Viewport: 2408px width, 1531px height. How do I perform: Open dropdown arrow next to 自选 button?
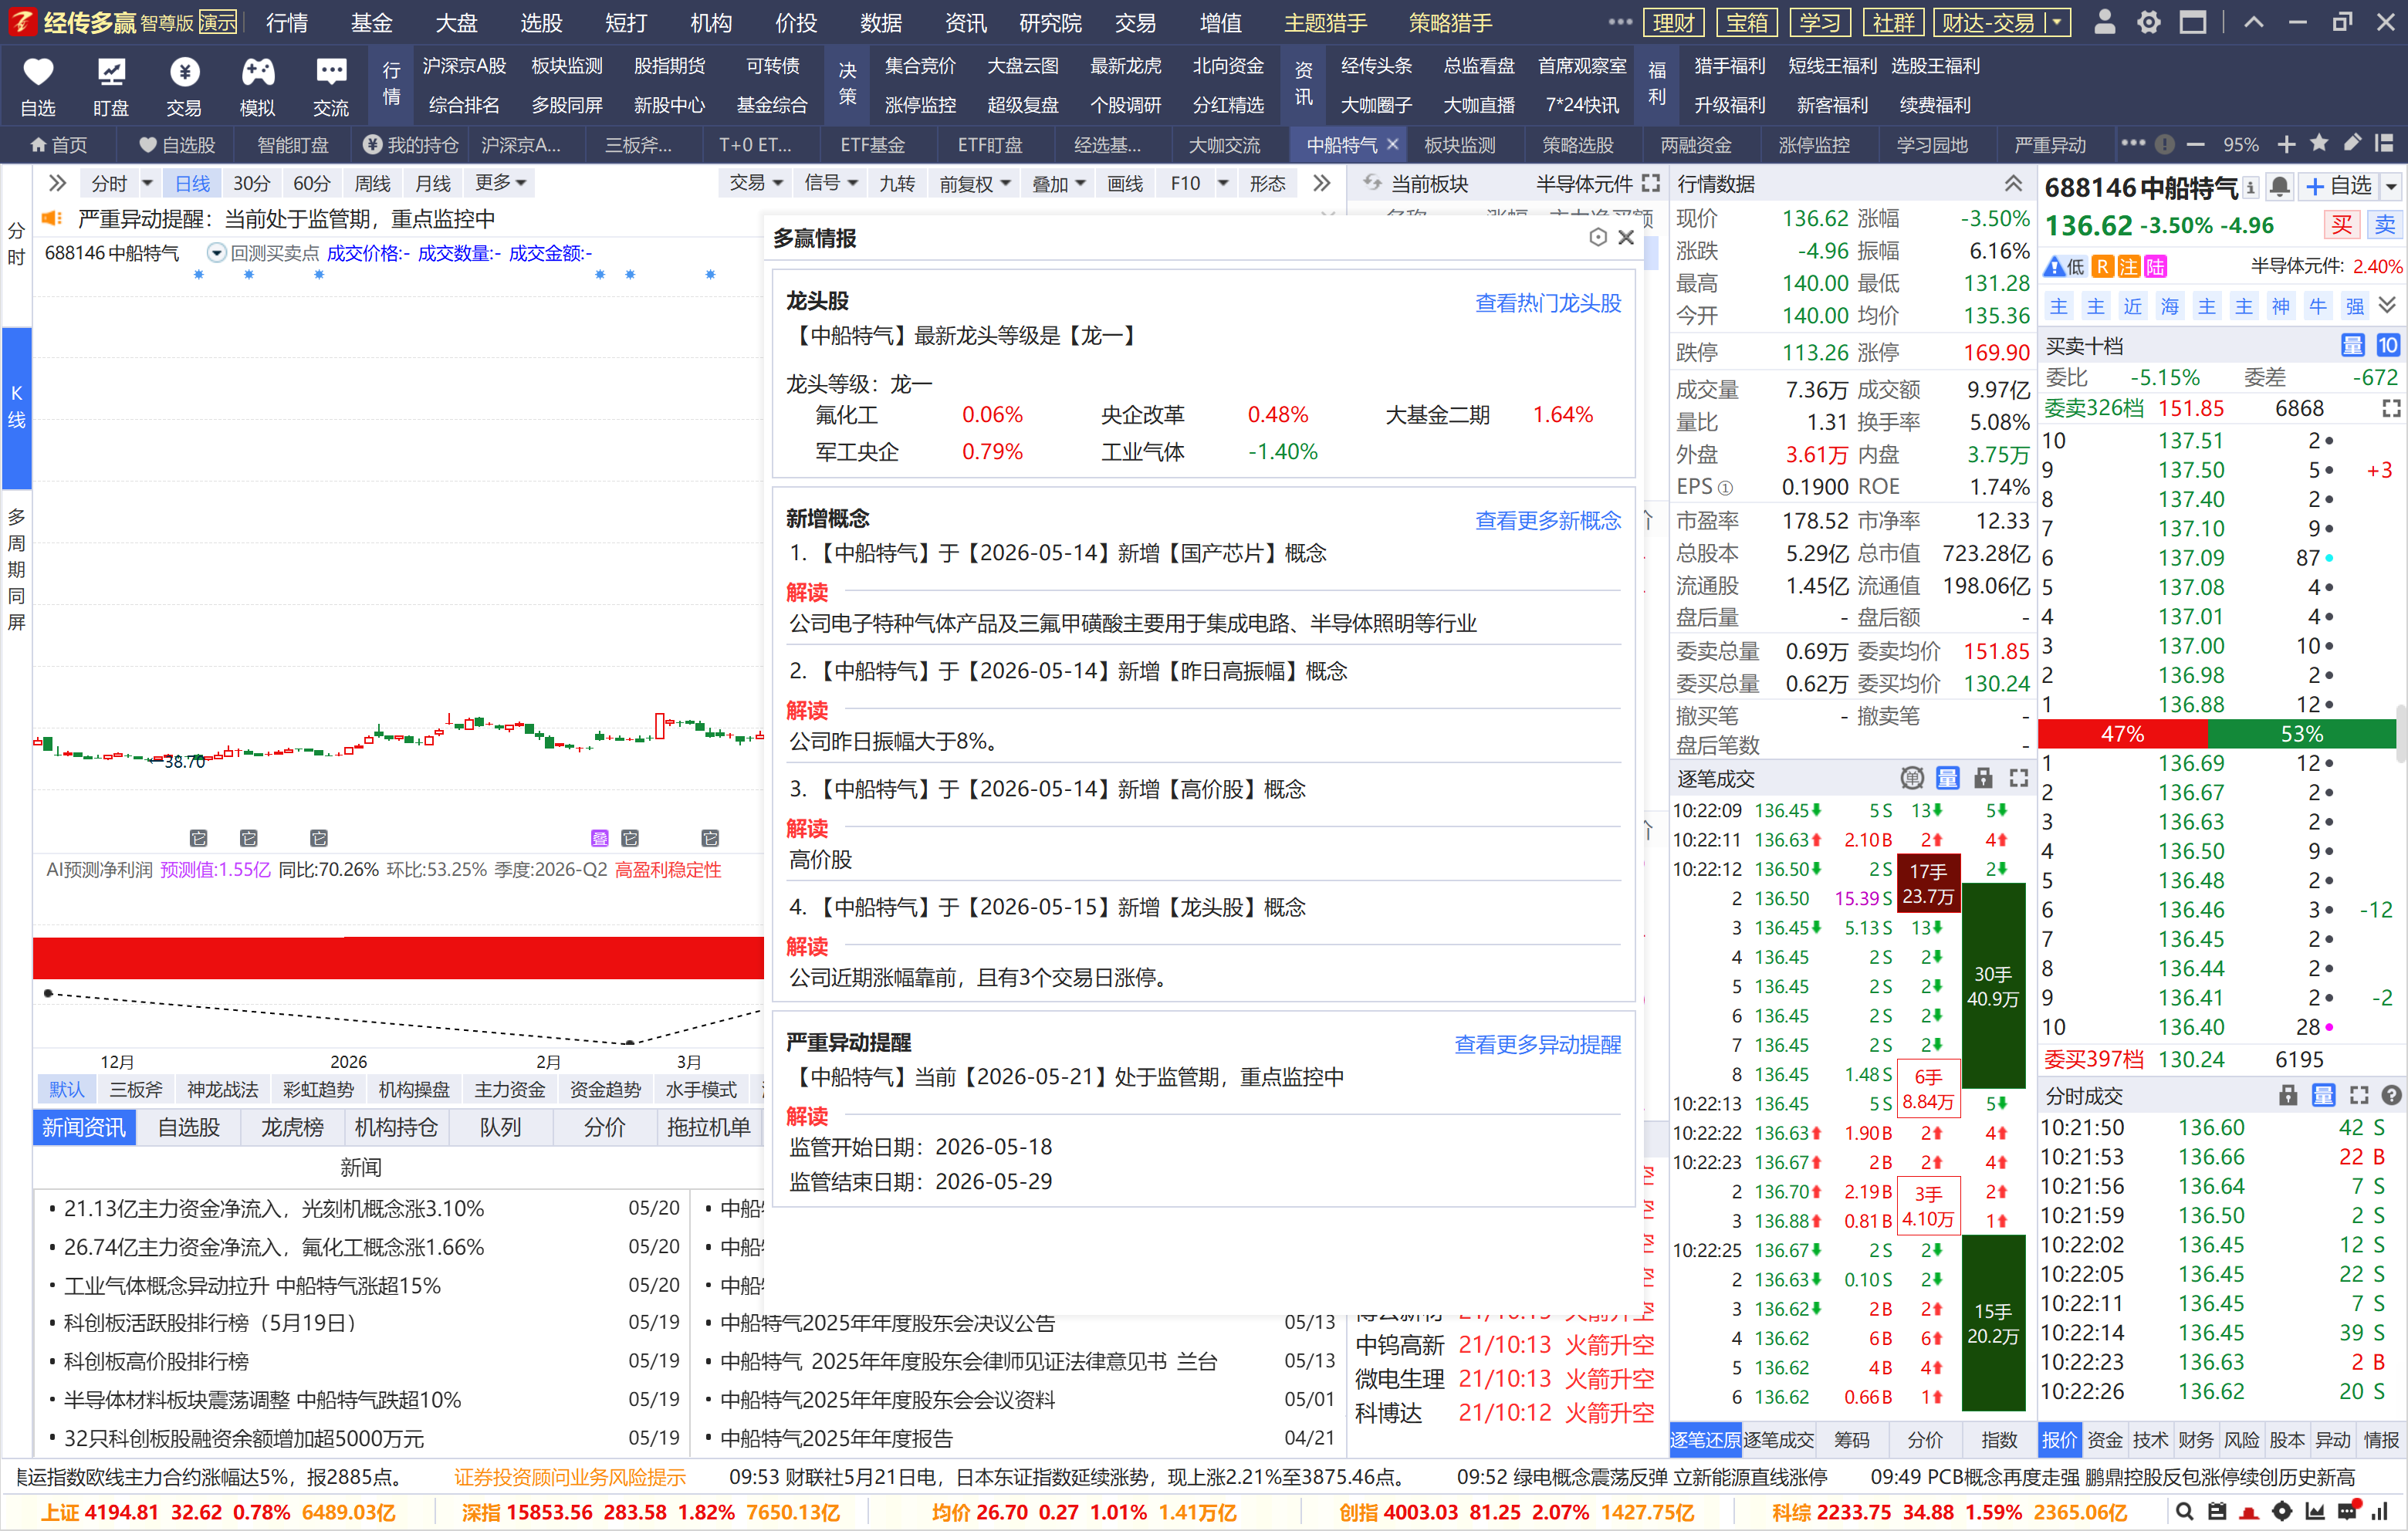pyautogui.click(x=2390, y=186)
